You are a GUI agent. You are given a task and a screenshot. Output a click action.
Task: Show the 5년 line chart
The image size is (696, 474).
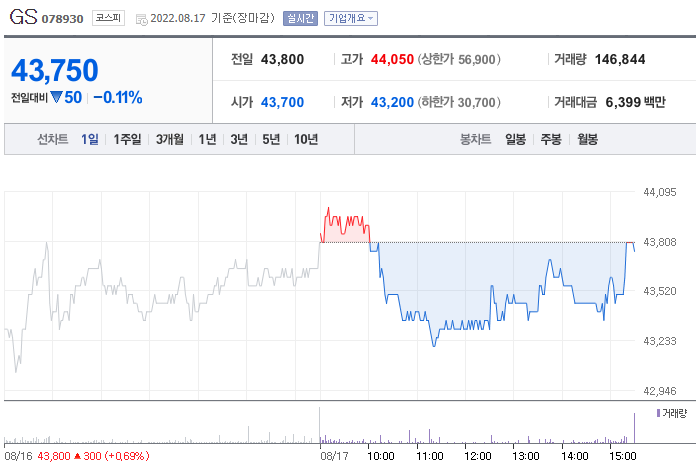coord(271,139)
